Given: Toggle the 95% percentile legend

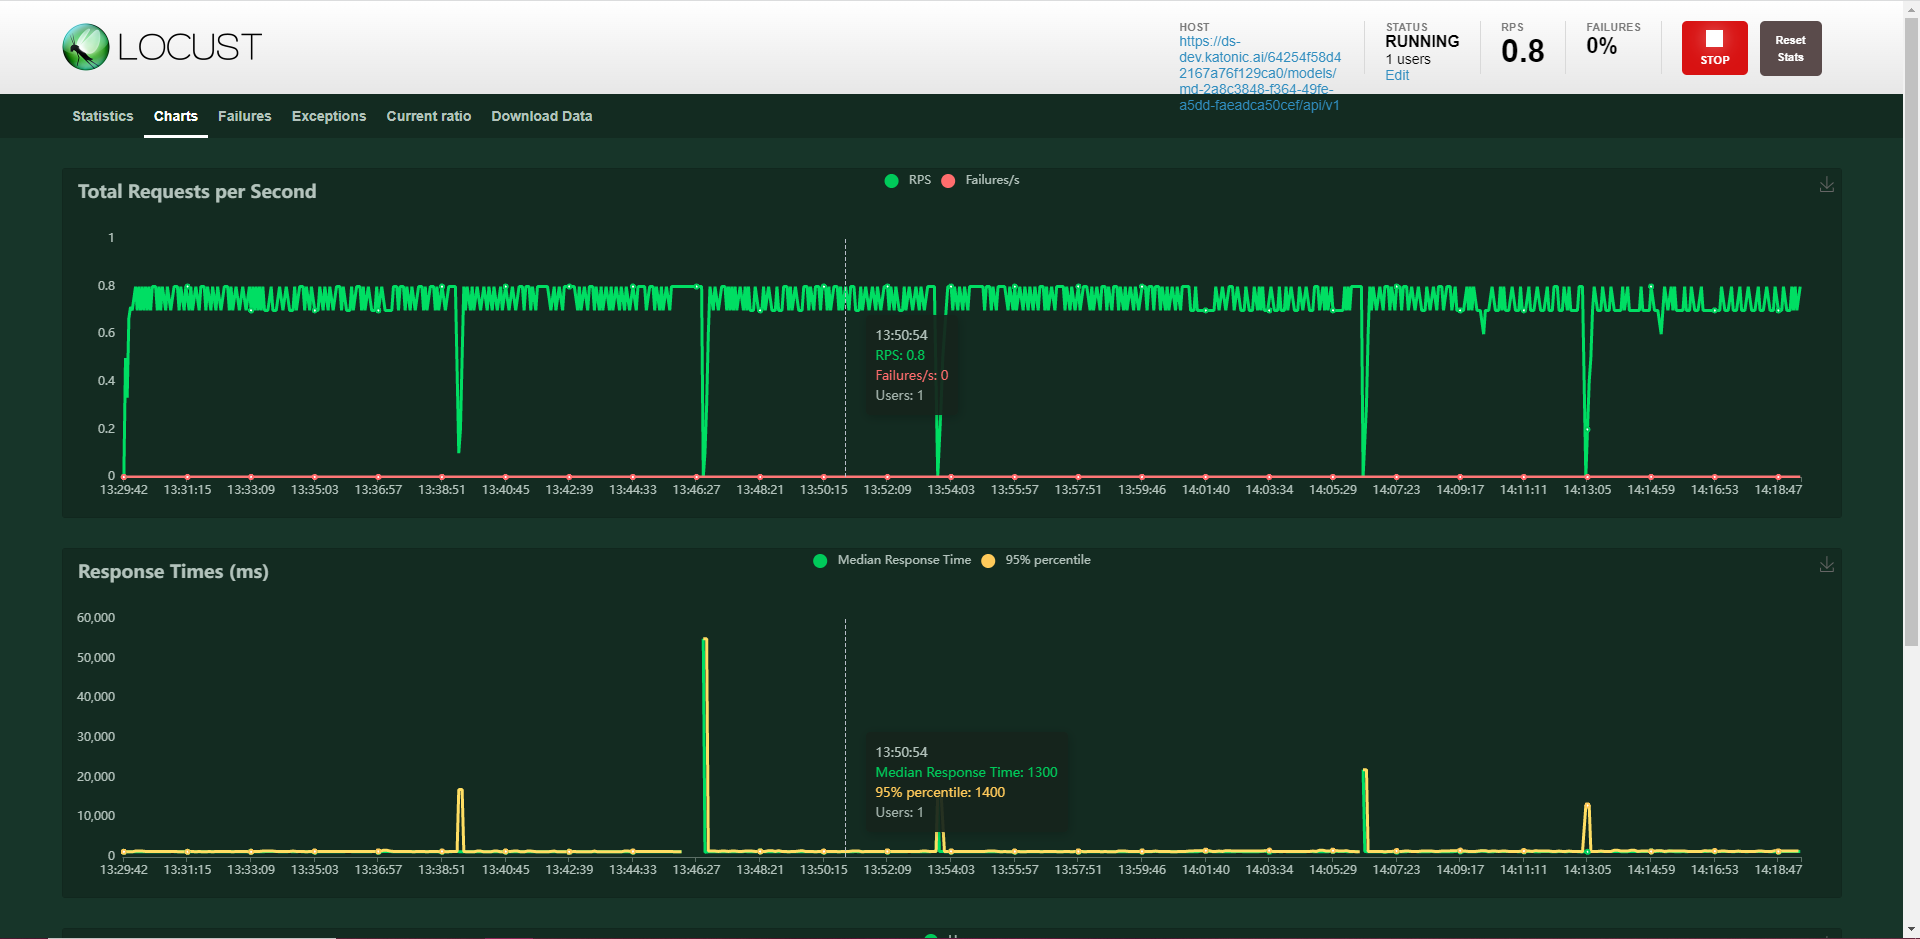Looking at the screenshot, I should (1036, 560).
